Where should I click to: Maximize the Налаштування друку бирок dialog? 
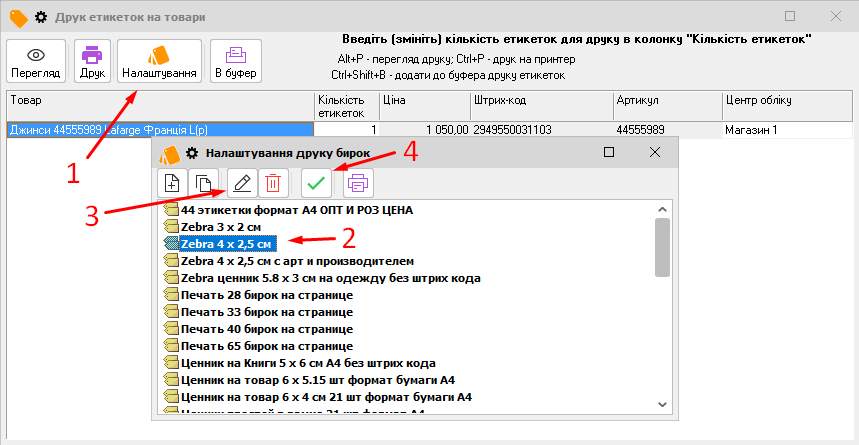(x=609, y=152)
